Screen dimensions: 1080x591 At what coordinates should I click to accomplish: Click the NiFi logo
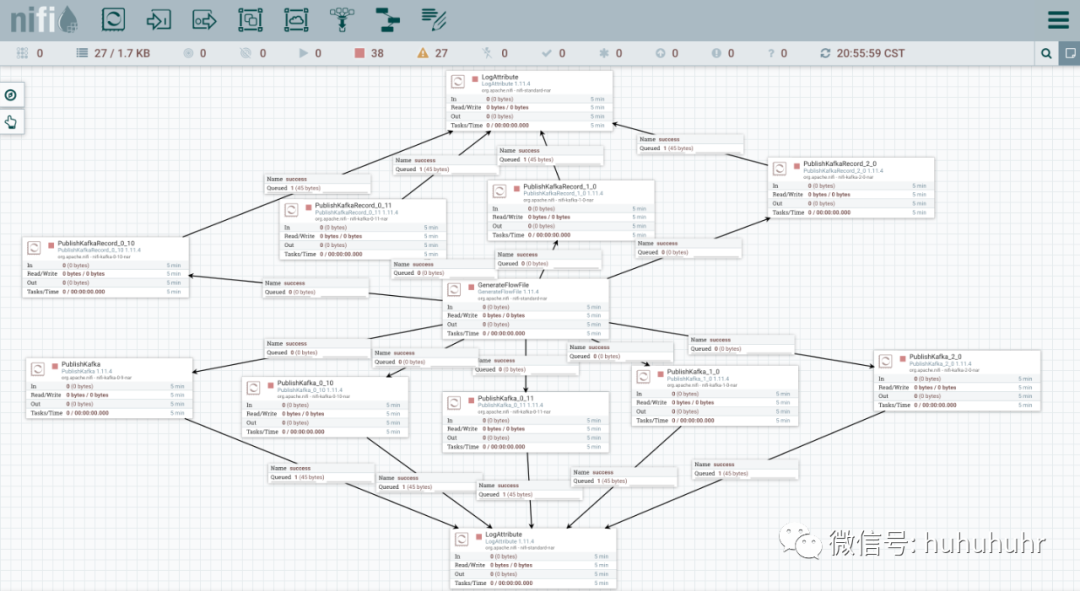pos(44,19)
